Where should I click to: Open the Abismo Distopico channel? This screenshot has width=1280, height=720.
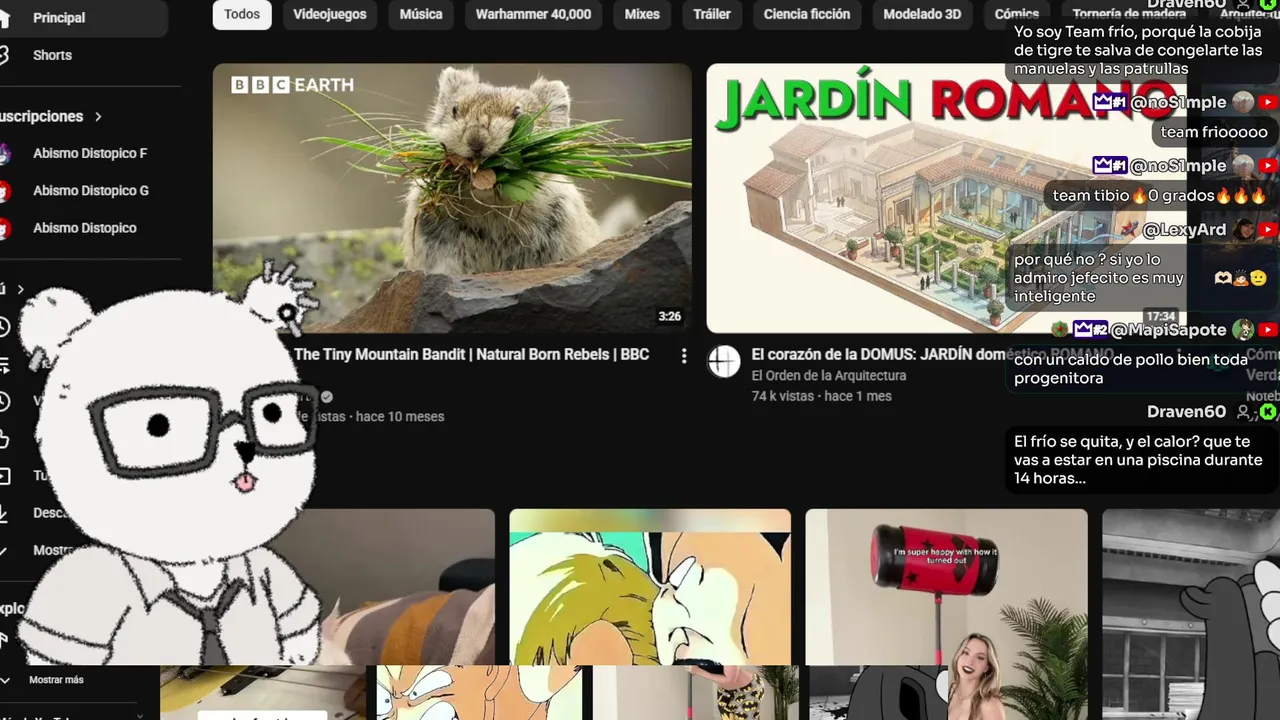point(85,228)
